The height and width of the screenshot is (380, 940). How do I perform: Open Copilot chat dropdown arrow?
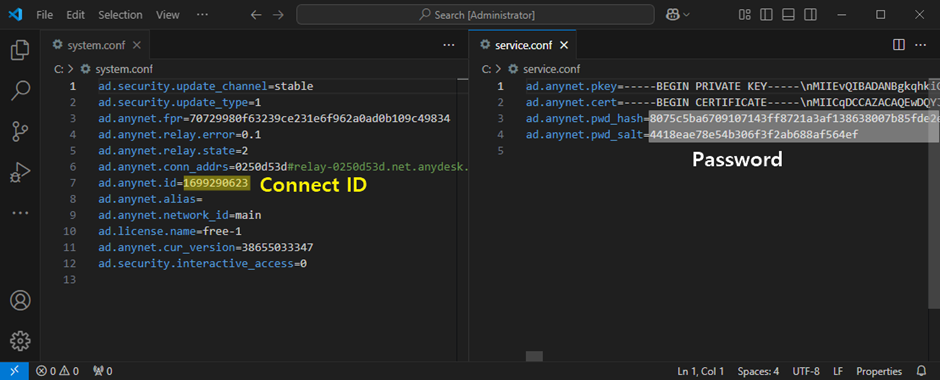point(686,15)
